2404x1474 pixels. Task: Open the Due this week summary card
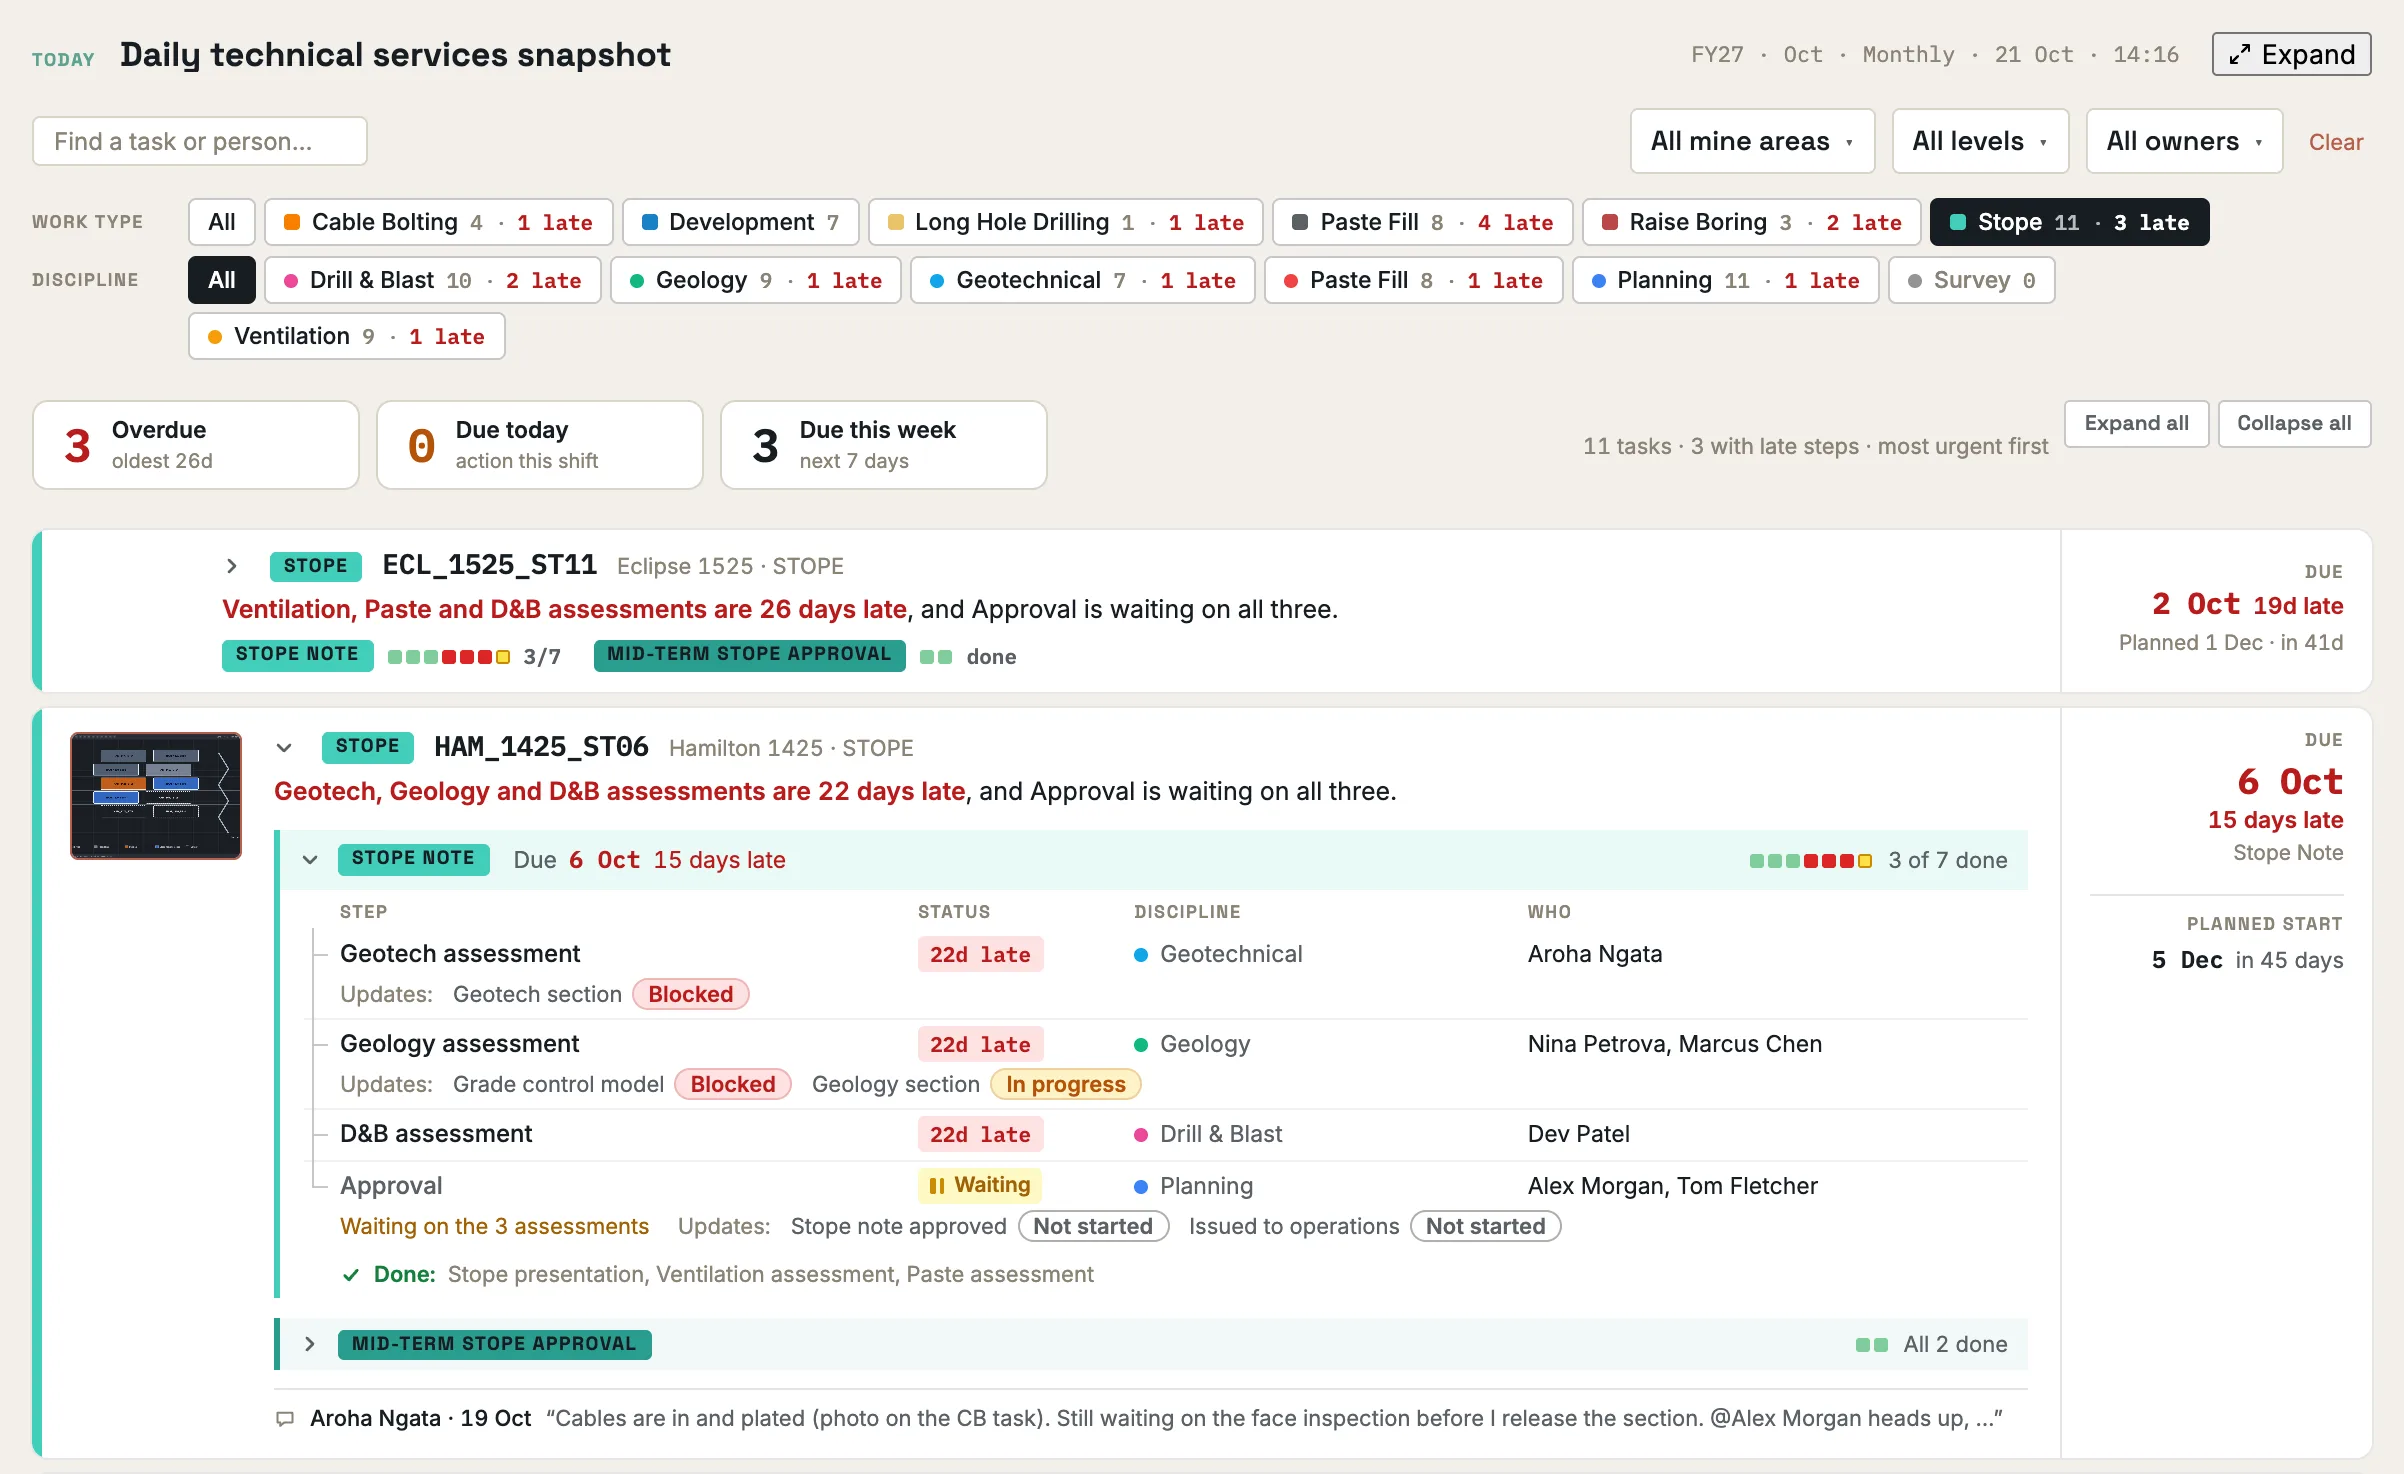[x=883, y=445]
